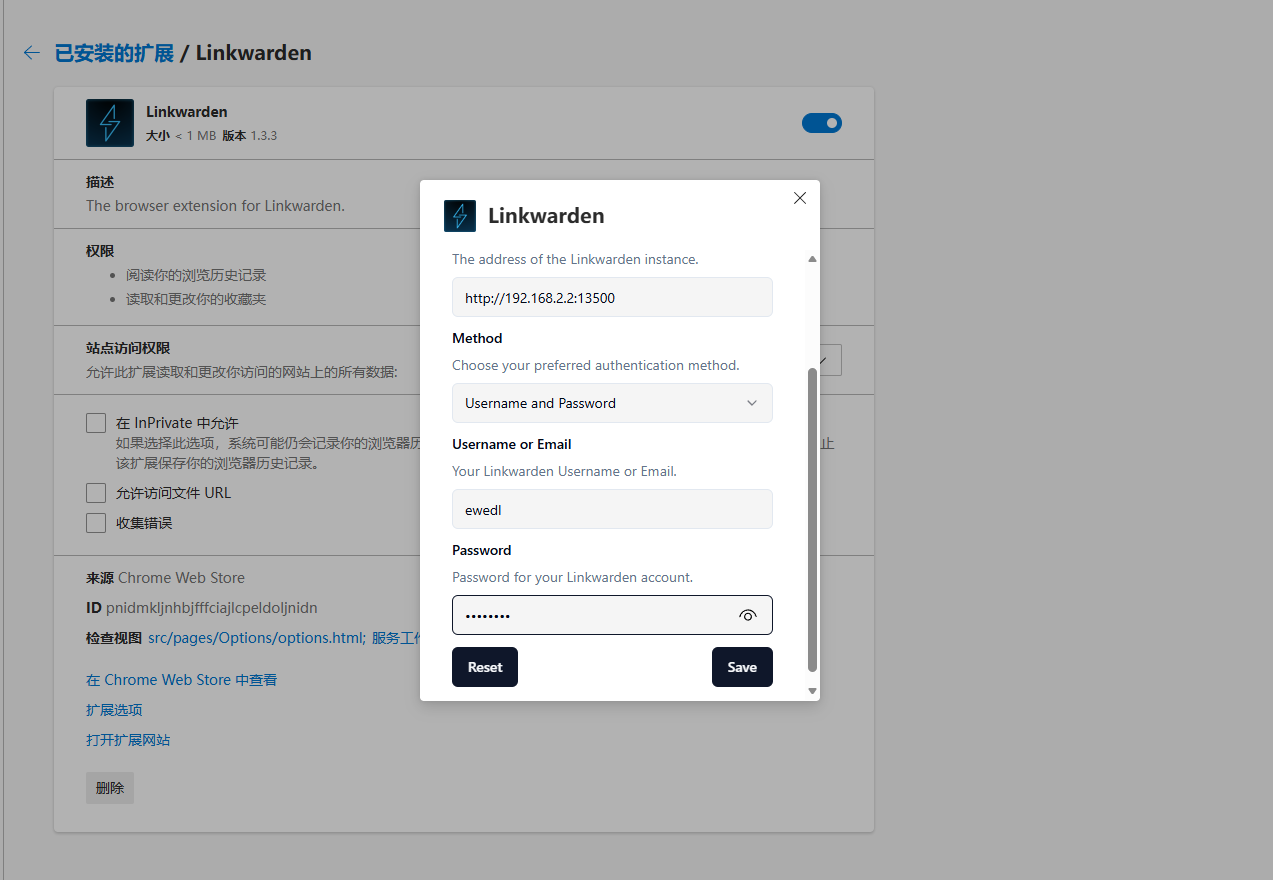Click the Linkwarden logo in the dialog header

click(x=460, y=216)
